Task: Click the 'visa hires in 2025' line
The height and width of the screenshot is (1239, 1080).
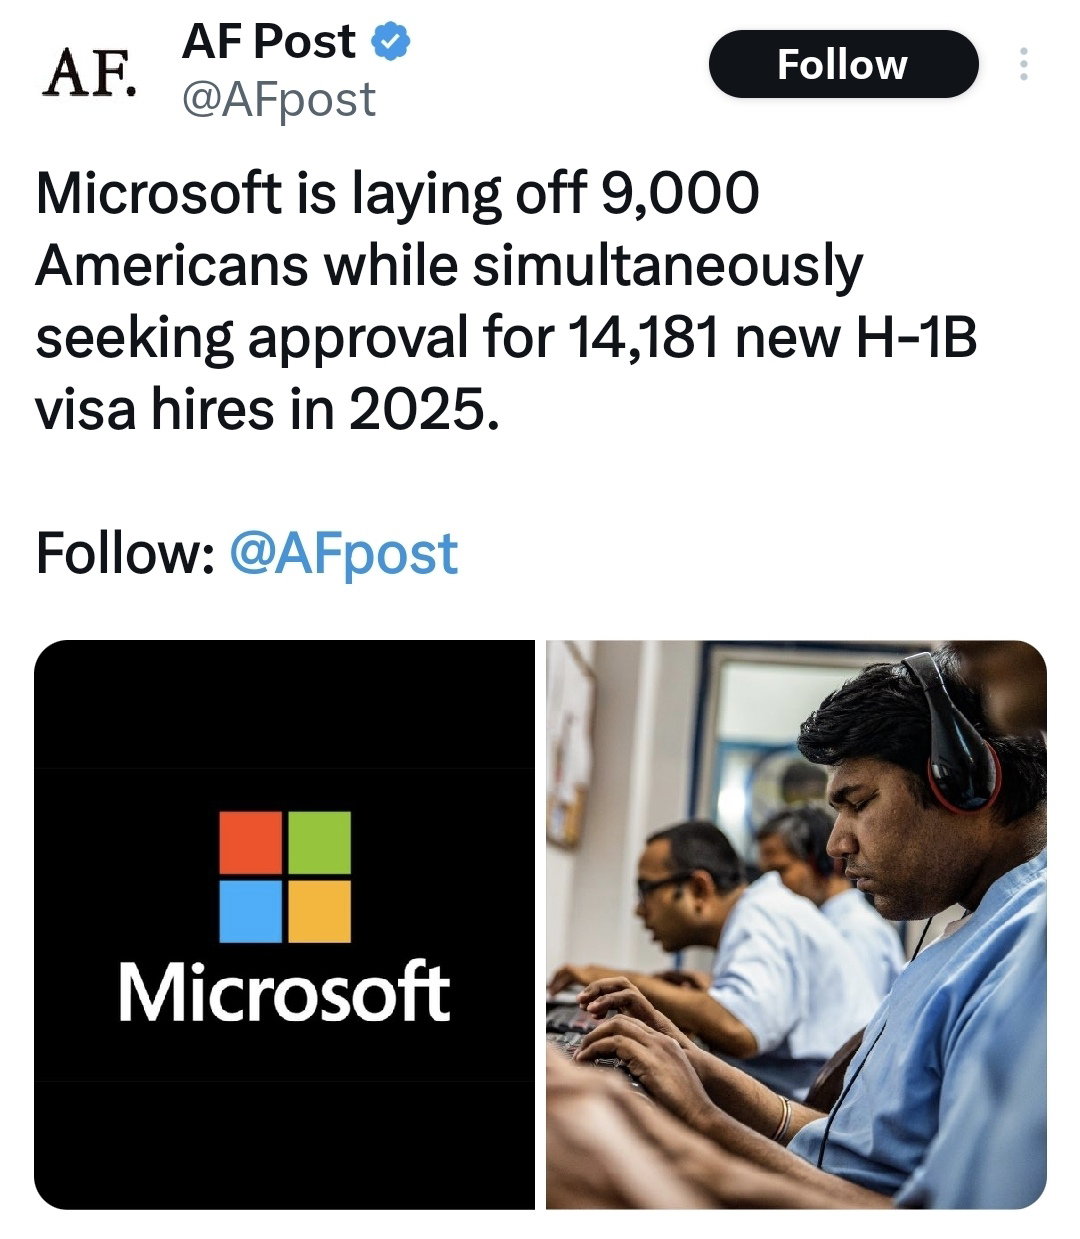Action: click(x=266, y=410)
